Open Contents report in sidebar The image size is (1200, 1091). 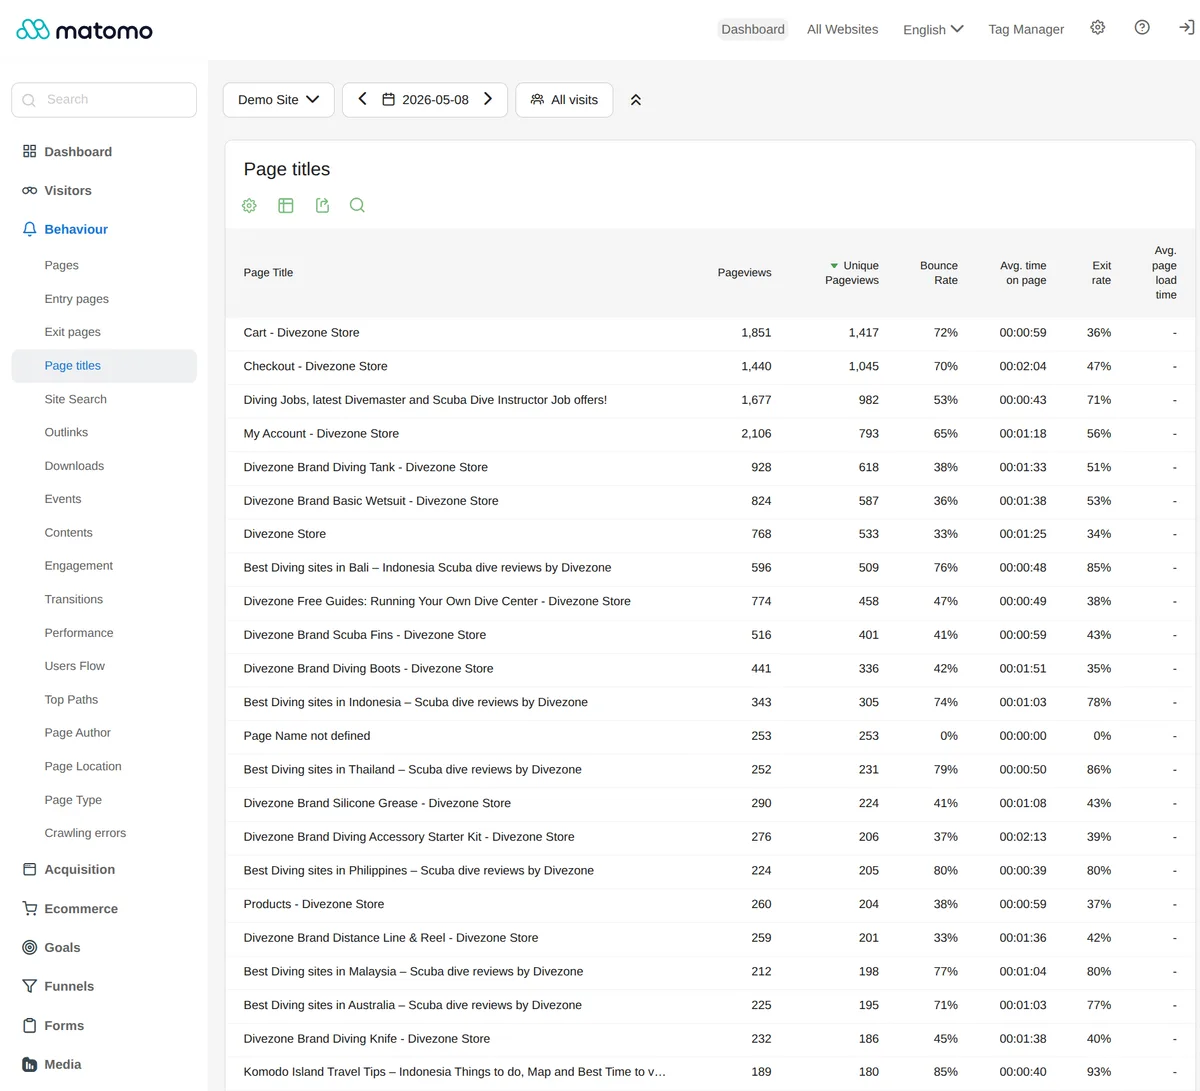click(68, 533)
